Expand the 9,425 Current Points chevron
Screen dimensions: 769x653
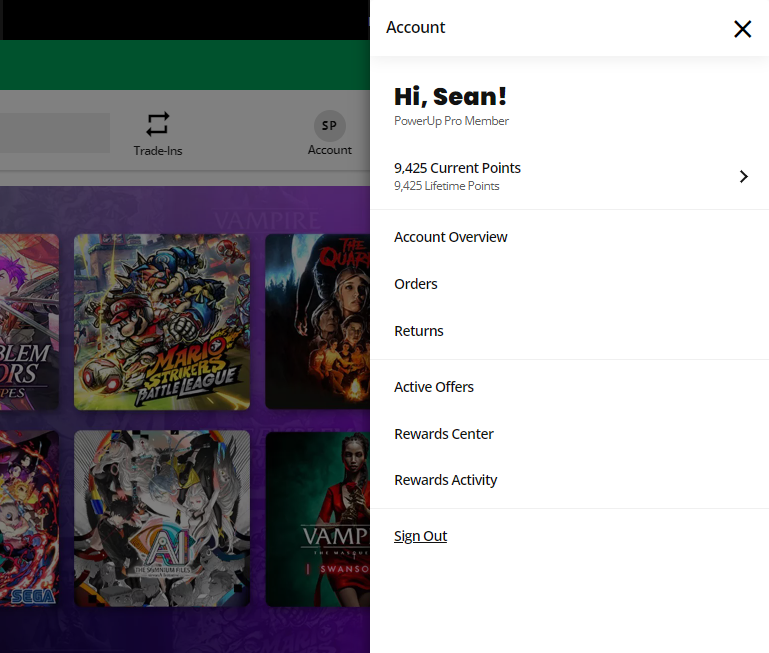click(x=743, y=177)
